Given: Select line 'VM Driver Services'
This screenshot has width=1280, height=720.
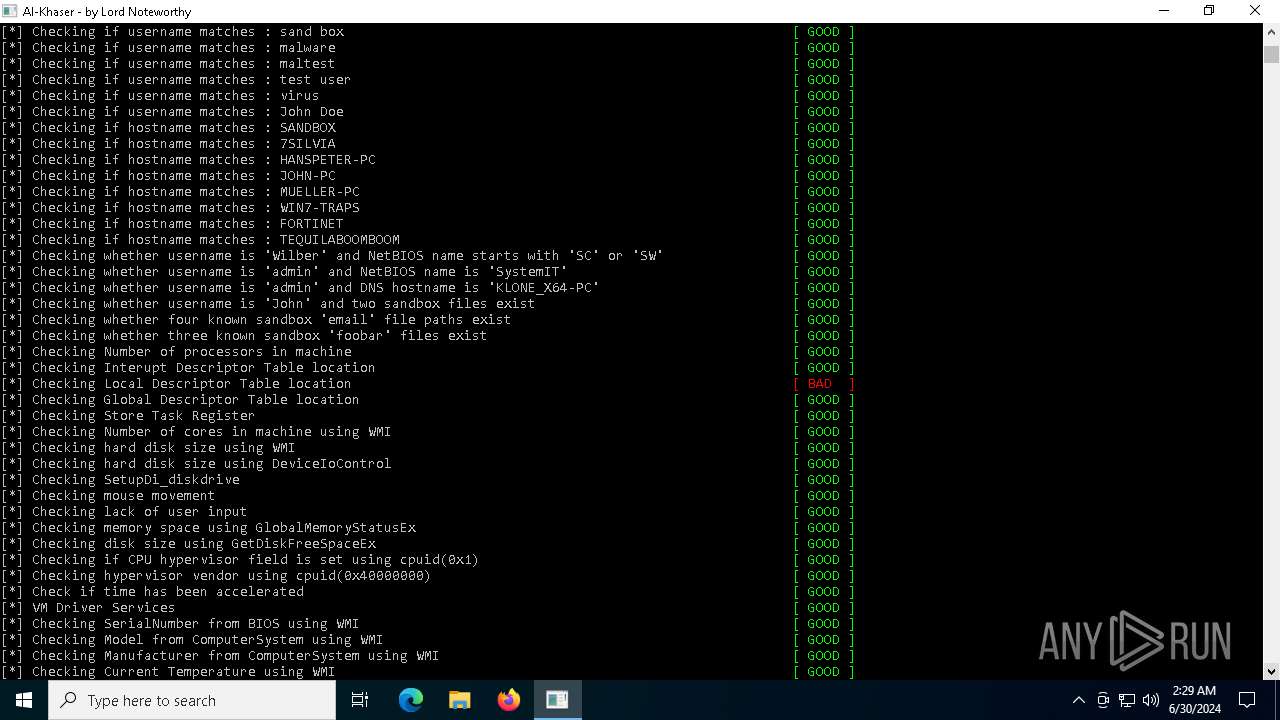Looking at the screenshot, I should 88,607.
